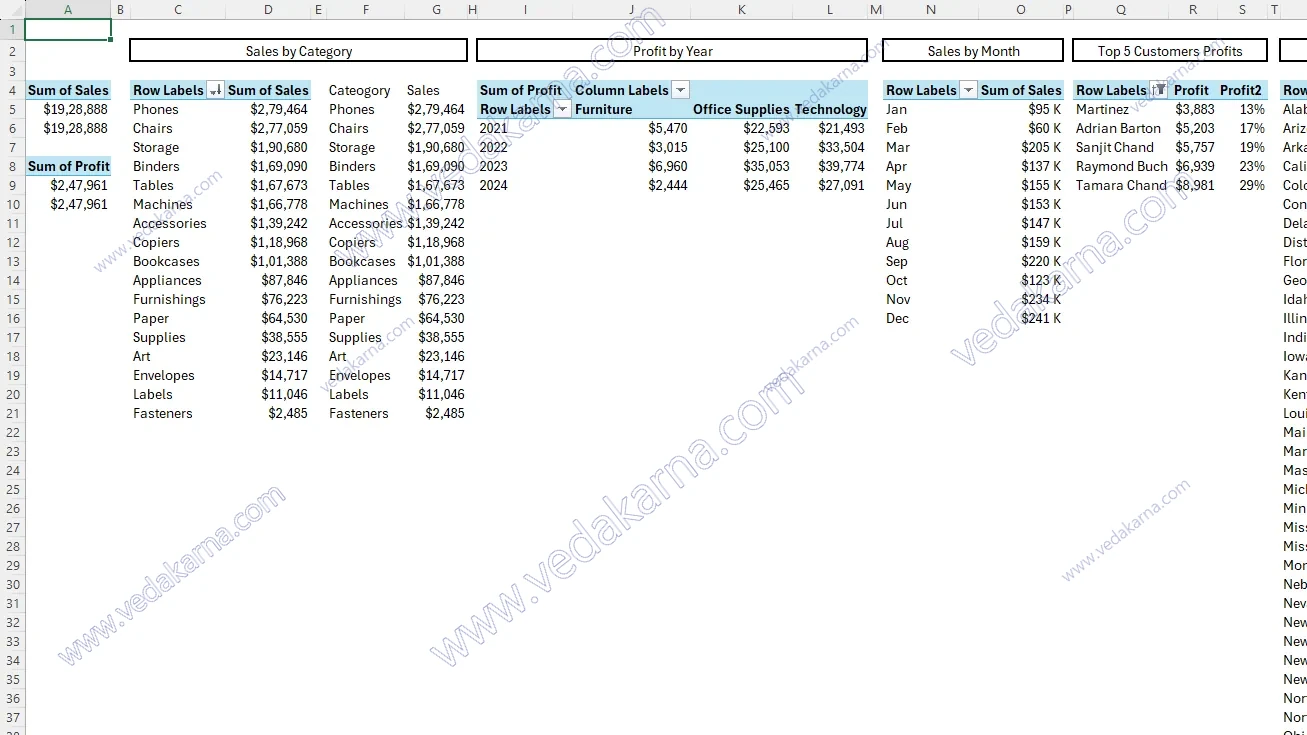This screenshot has height=735, width=1307.
Task: Select column J header
Action: pos(631,10)
